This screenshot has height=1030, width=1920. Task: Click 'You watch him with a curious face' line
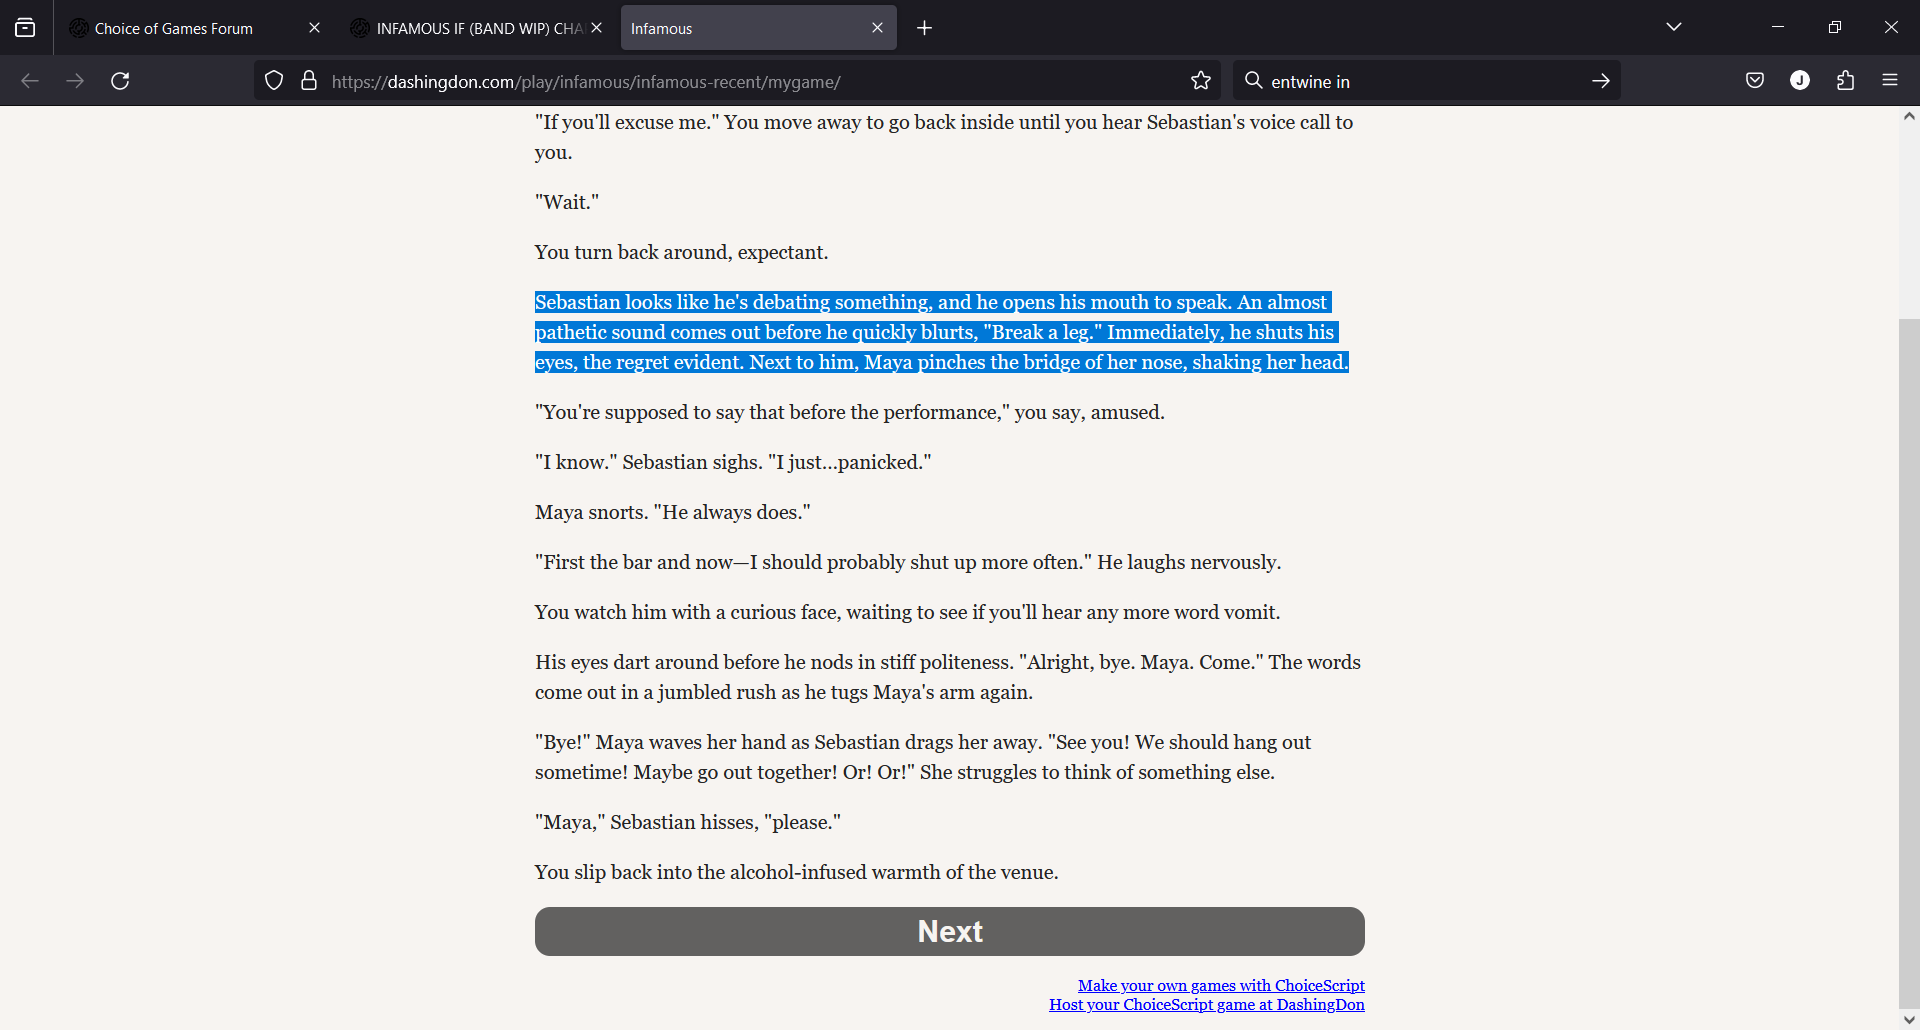pos(907,612)
